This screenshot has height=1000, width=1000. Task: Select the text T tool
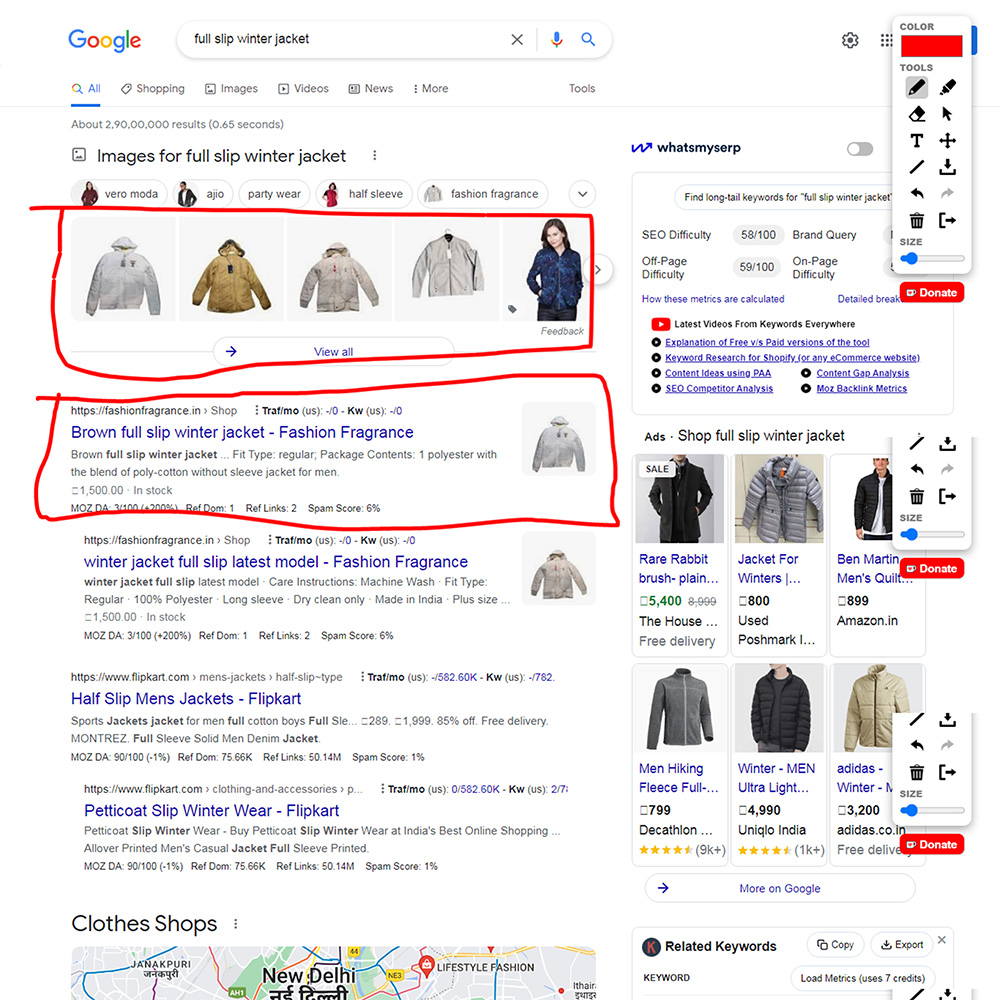[x=916, y=141]
